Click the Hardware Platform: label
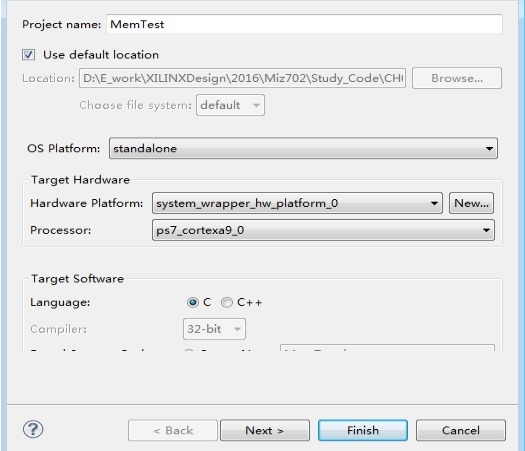Image resolution: width=525 pixels, height=451 pixels. pos(86,203)
